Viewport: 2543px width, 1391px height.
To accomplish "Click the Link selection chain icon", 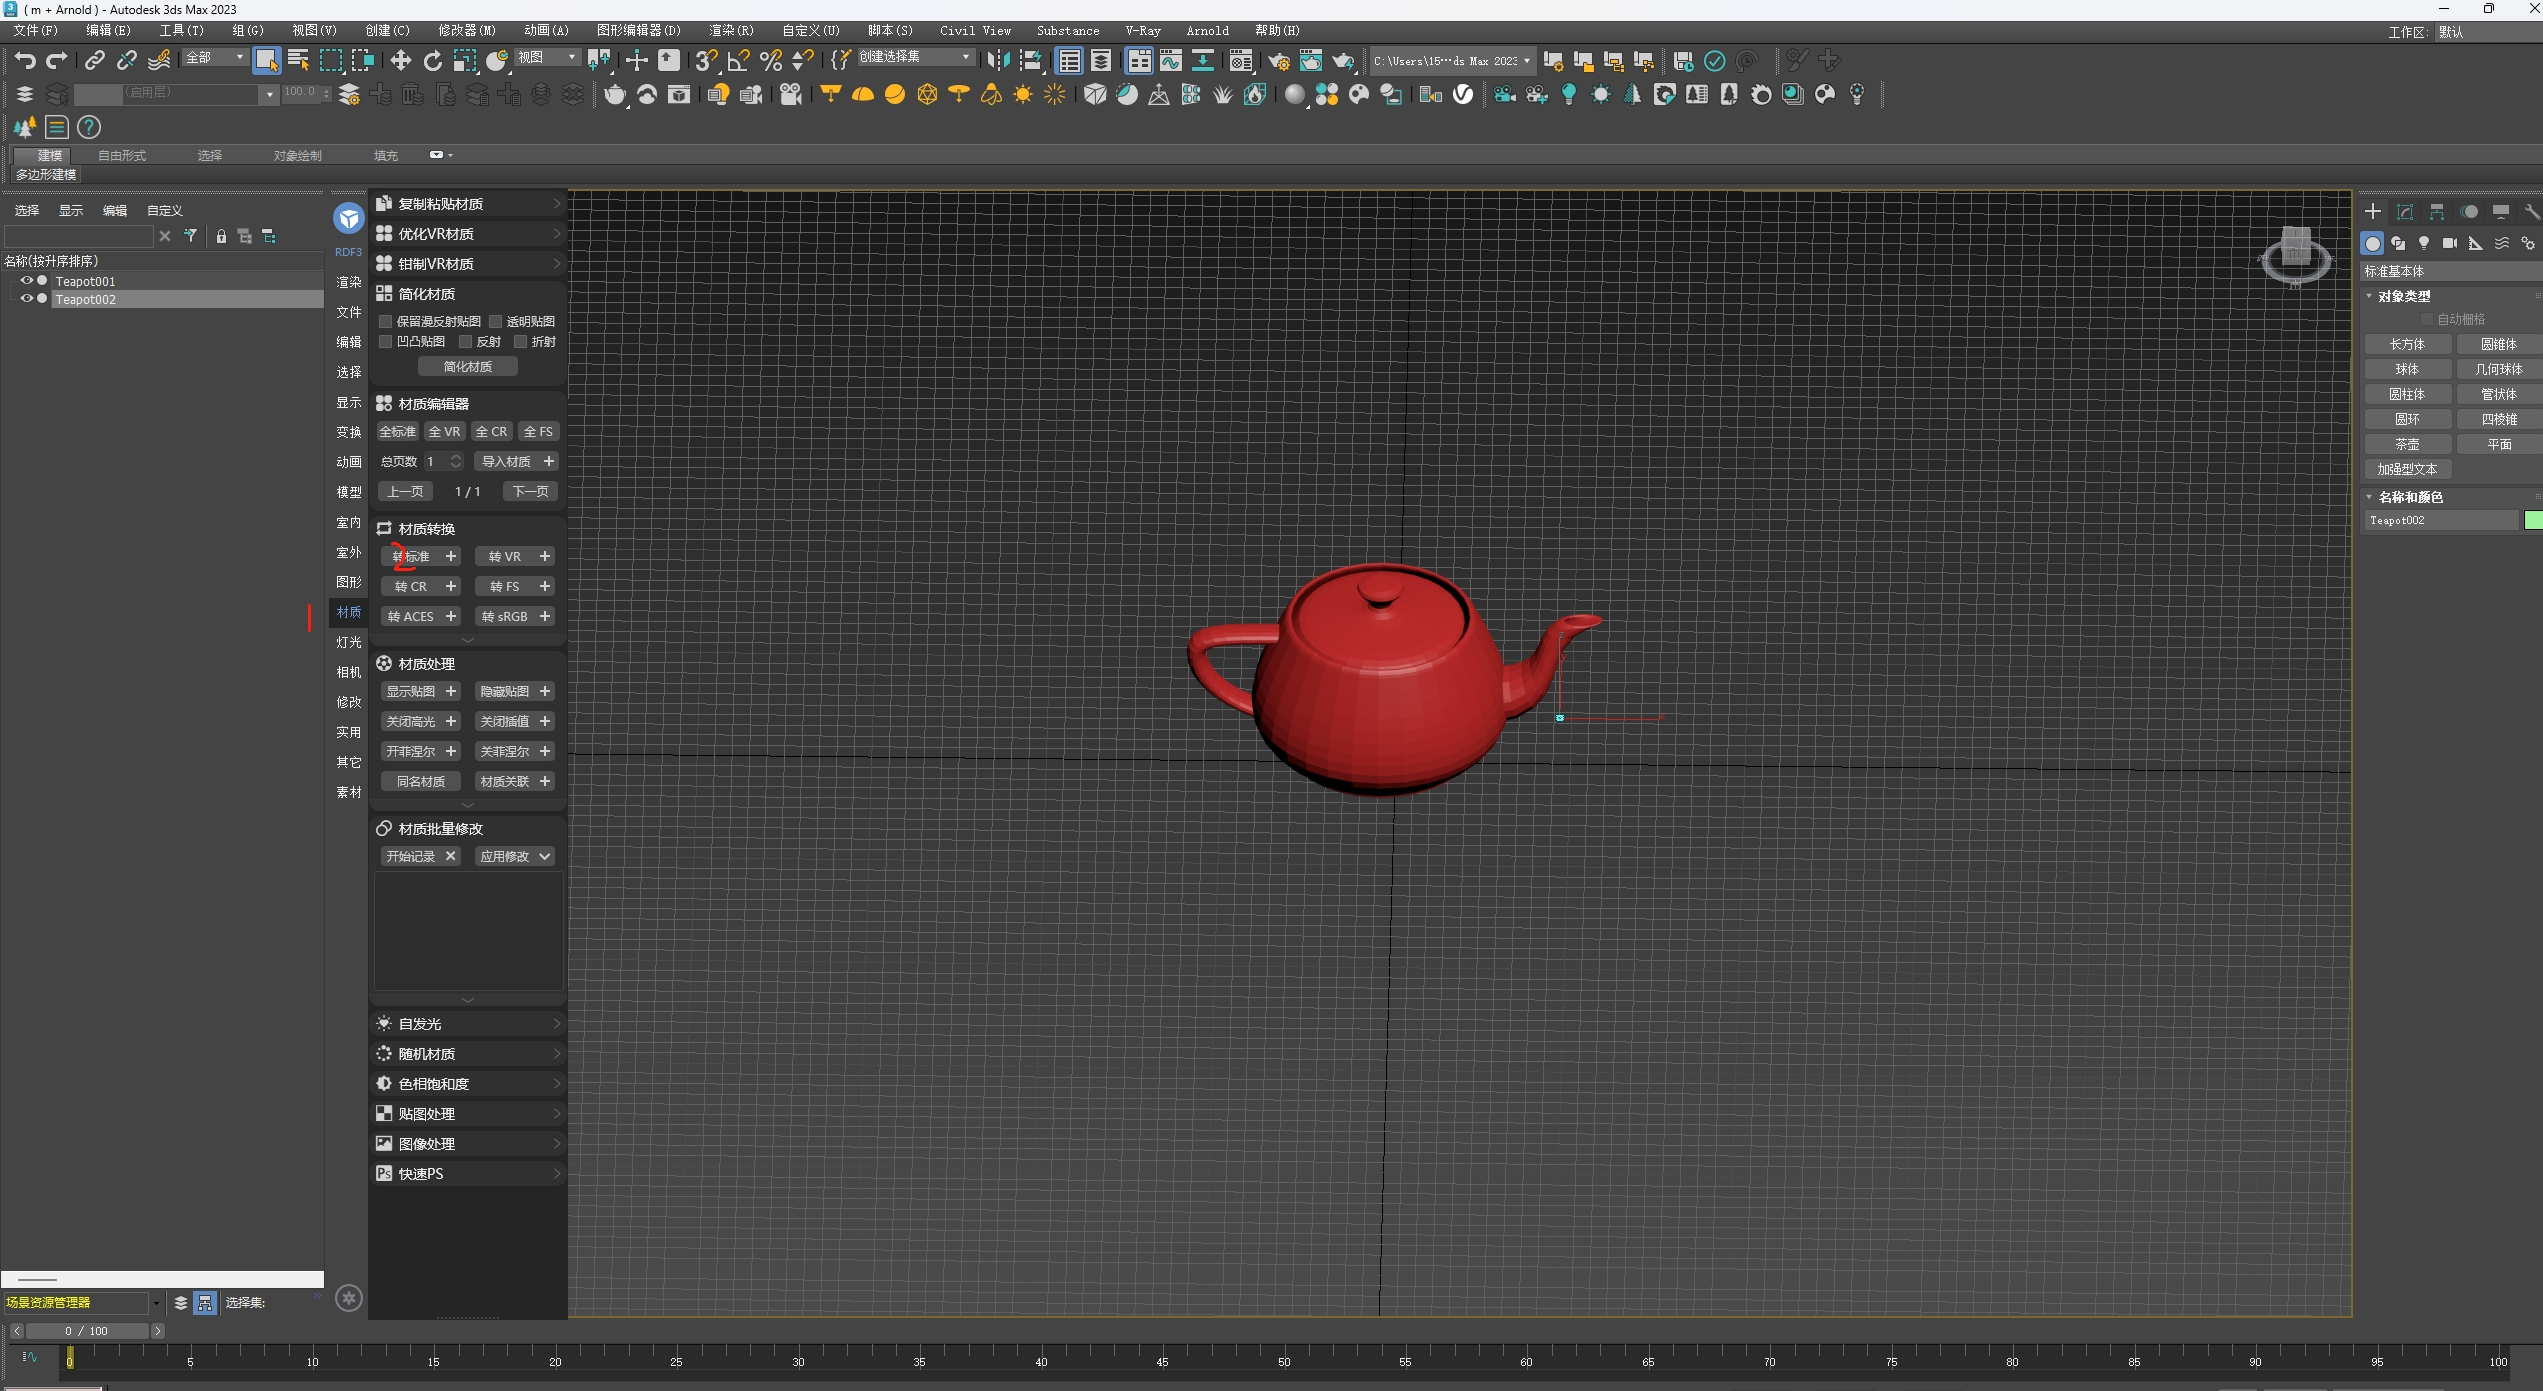I will click(x=94, y=61).
